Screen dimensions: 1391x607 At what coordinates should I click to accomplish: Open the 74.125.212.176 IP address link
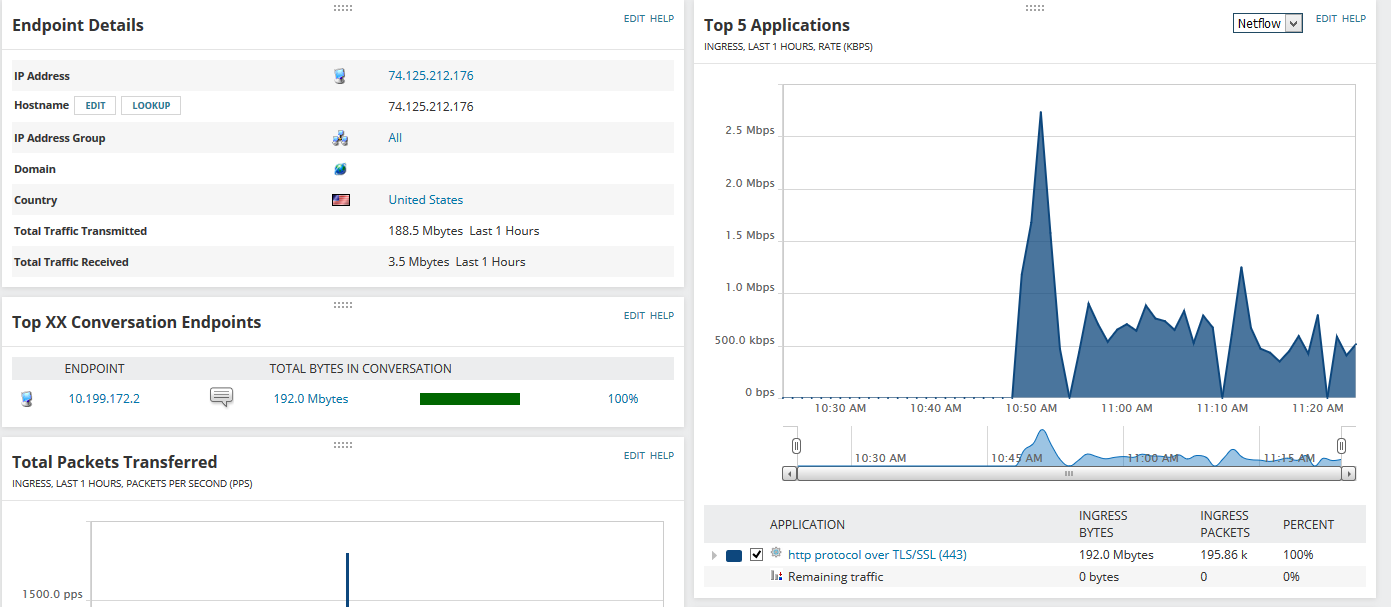[x=431, y=76]
